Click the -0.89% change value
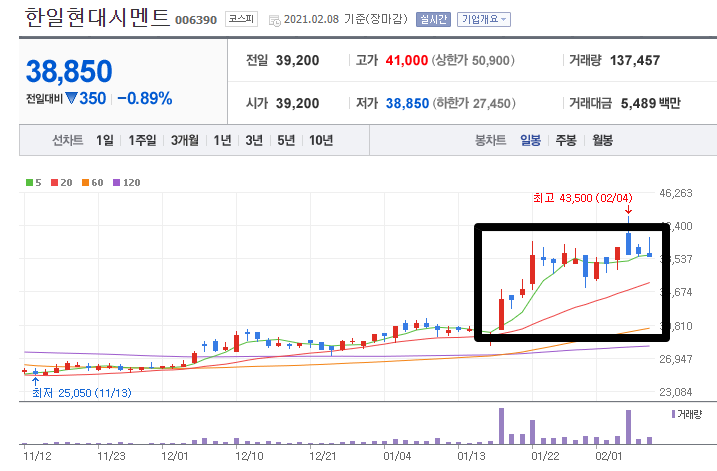 point(144,98)
